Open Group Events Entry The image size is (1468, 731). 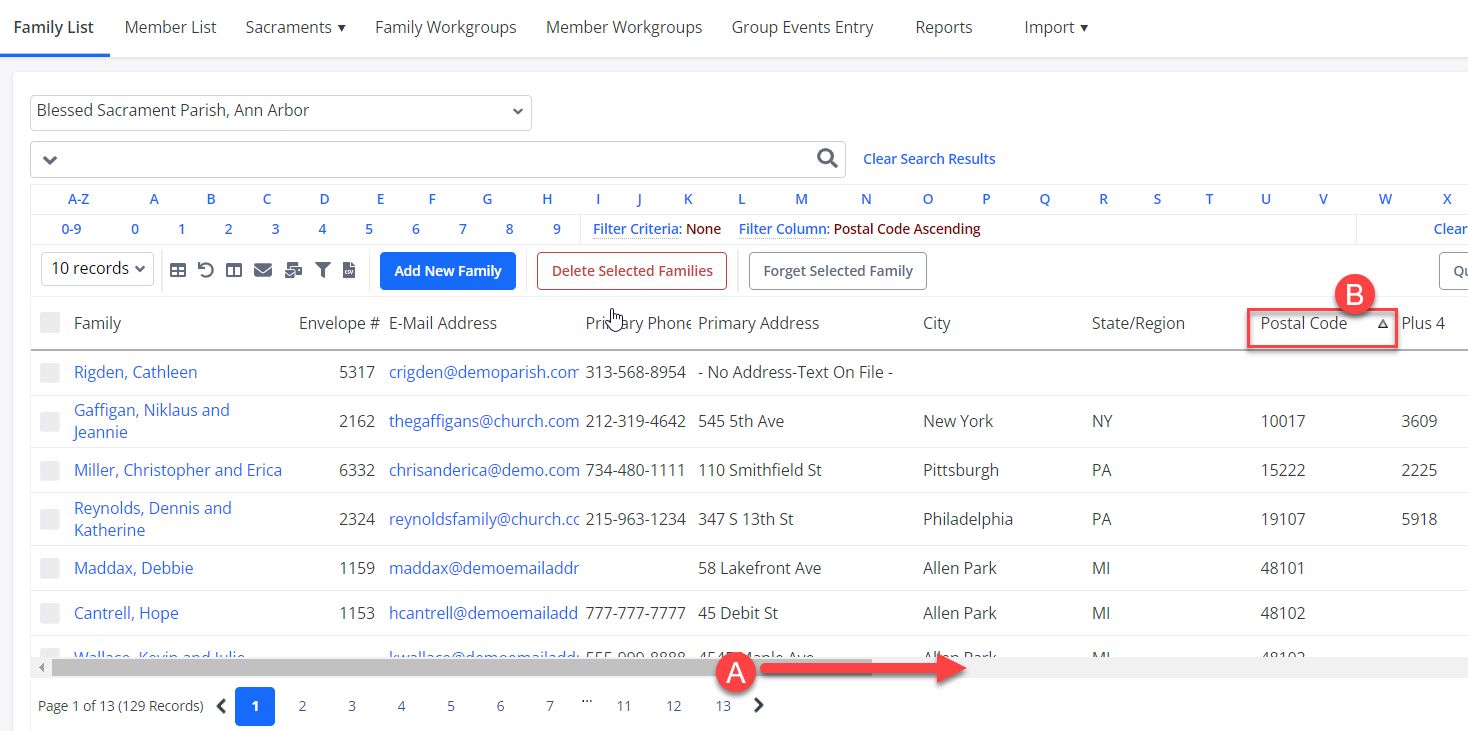pos(802,28)
